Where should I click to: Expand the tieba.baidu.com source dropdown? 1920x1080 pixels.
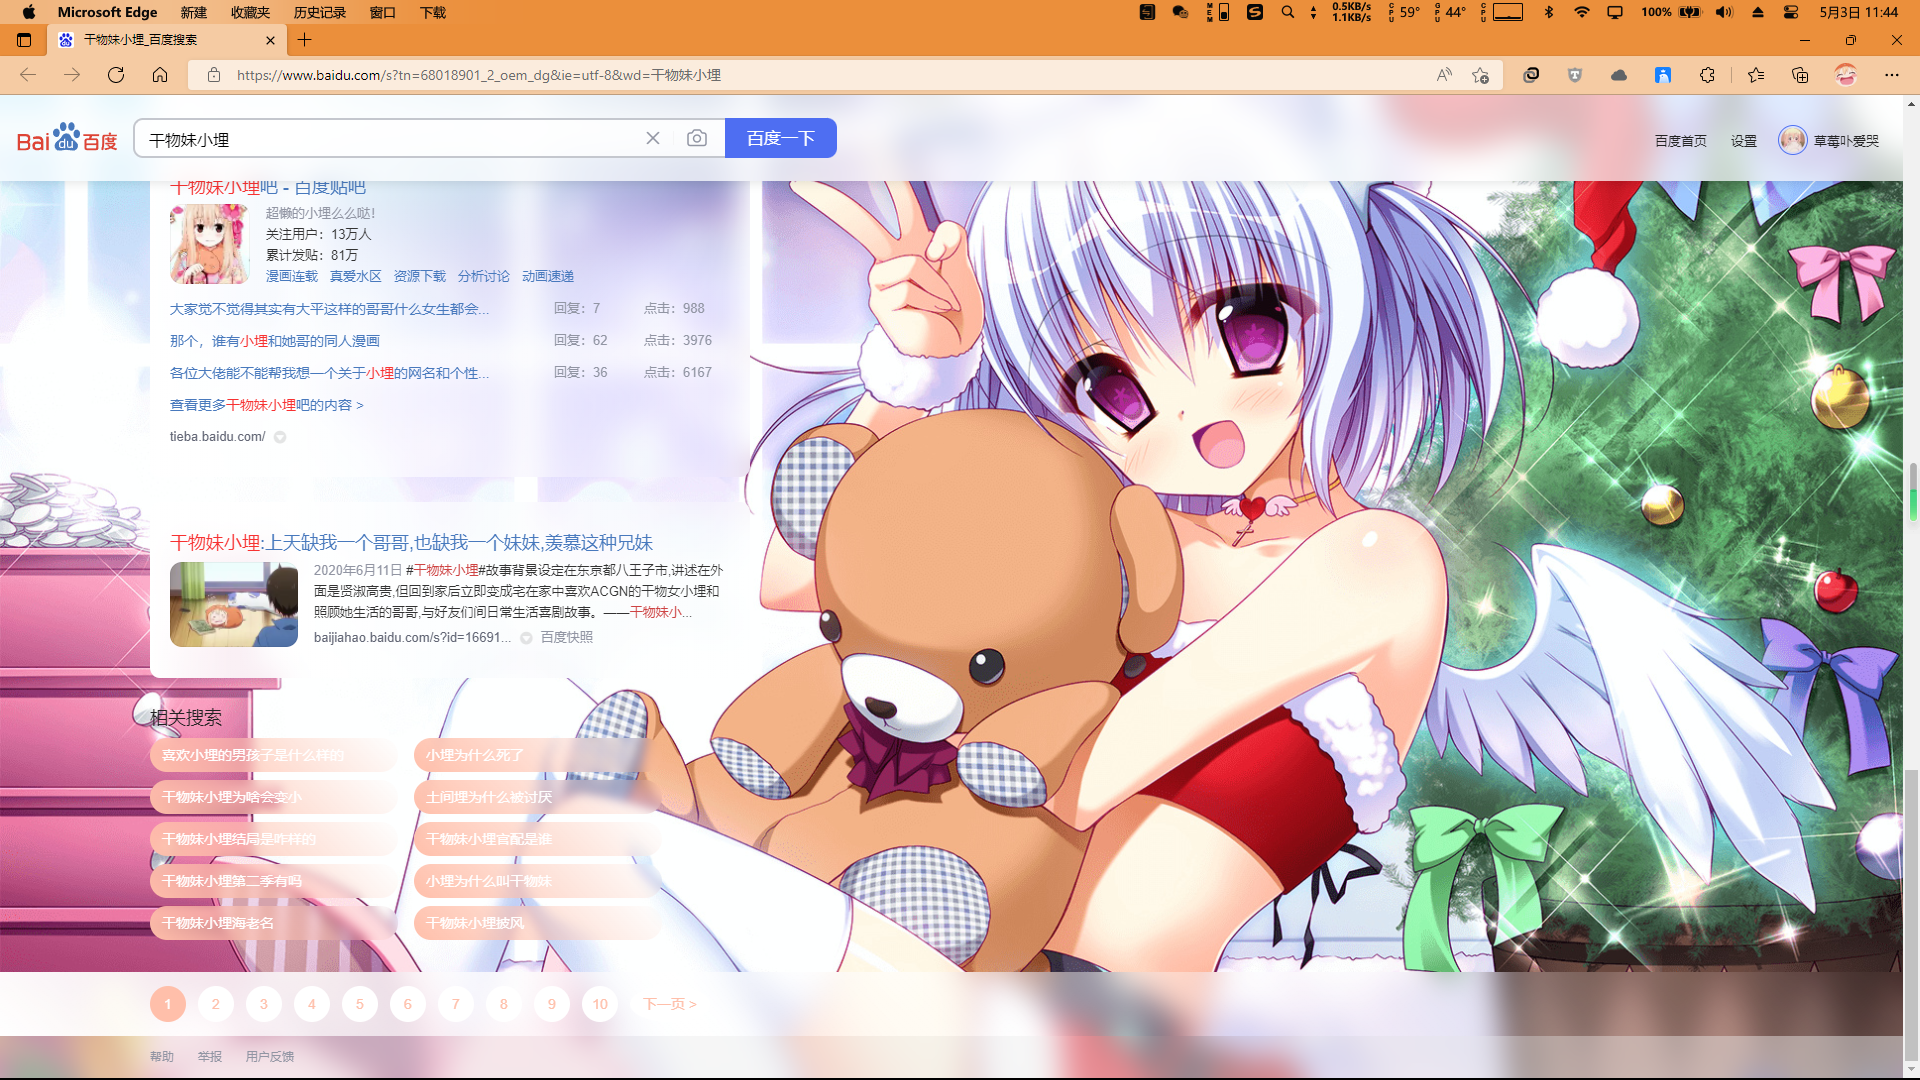280,437
